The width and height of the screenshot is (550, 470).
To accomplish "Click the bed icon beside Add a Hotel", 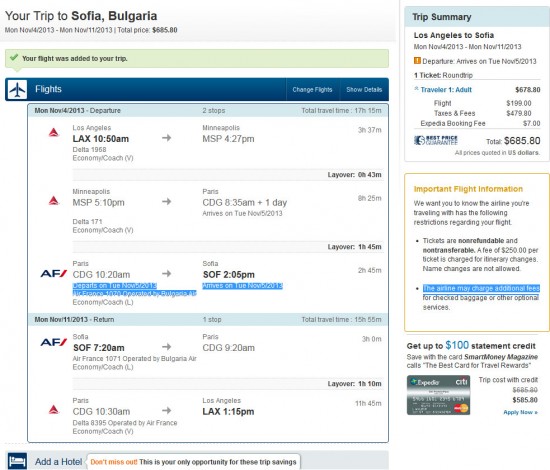I will tap(17, 460).
